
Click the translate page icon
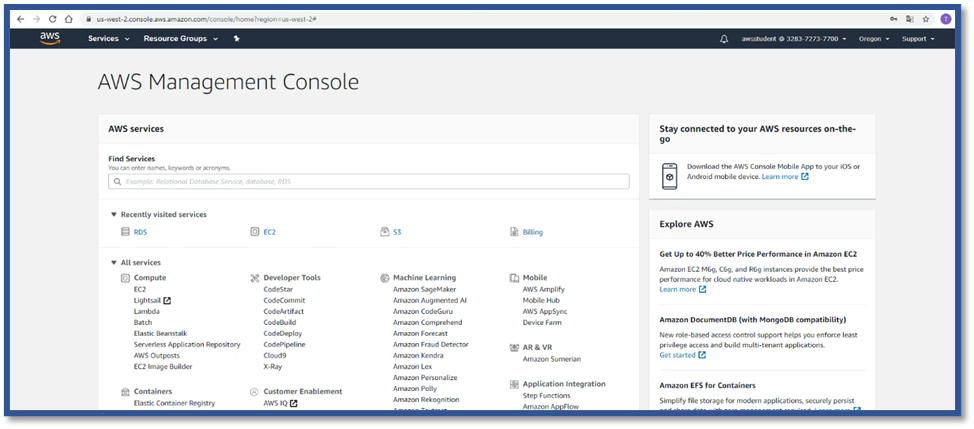[909, 19]
